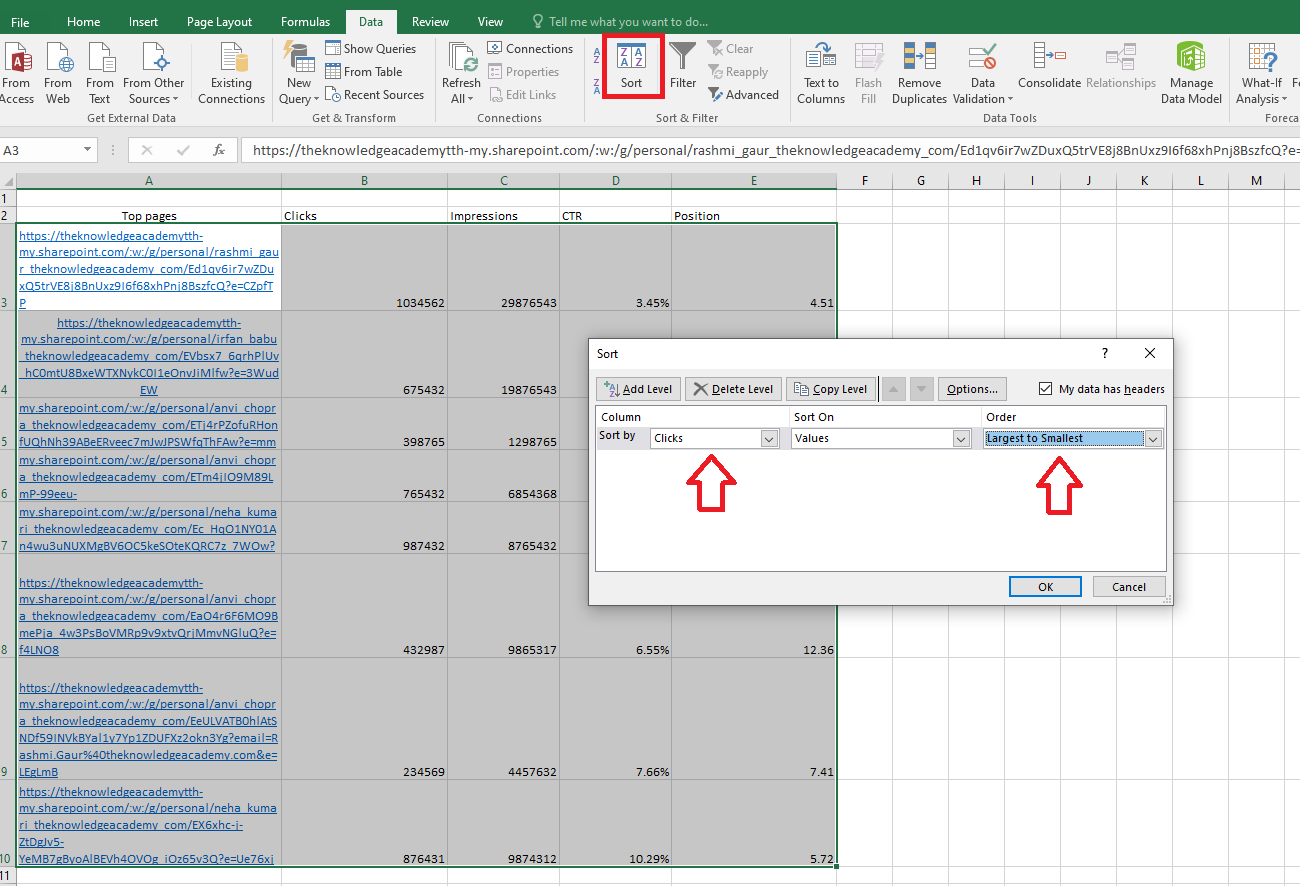The image size is (1300, 886).
Task: Click the Filter icon
Action: tap(683, 65)
